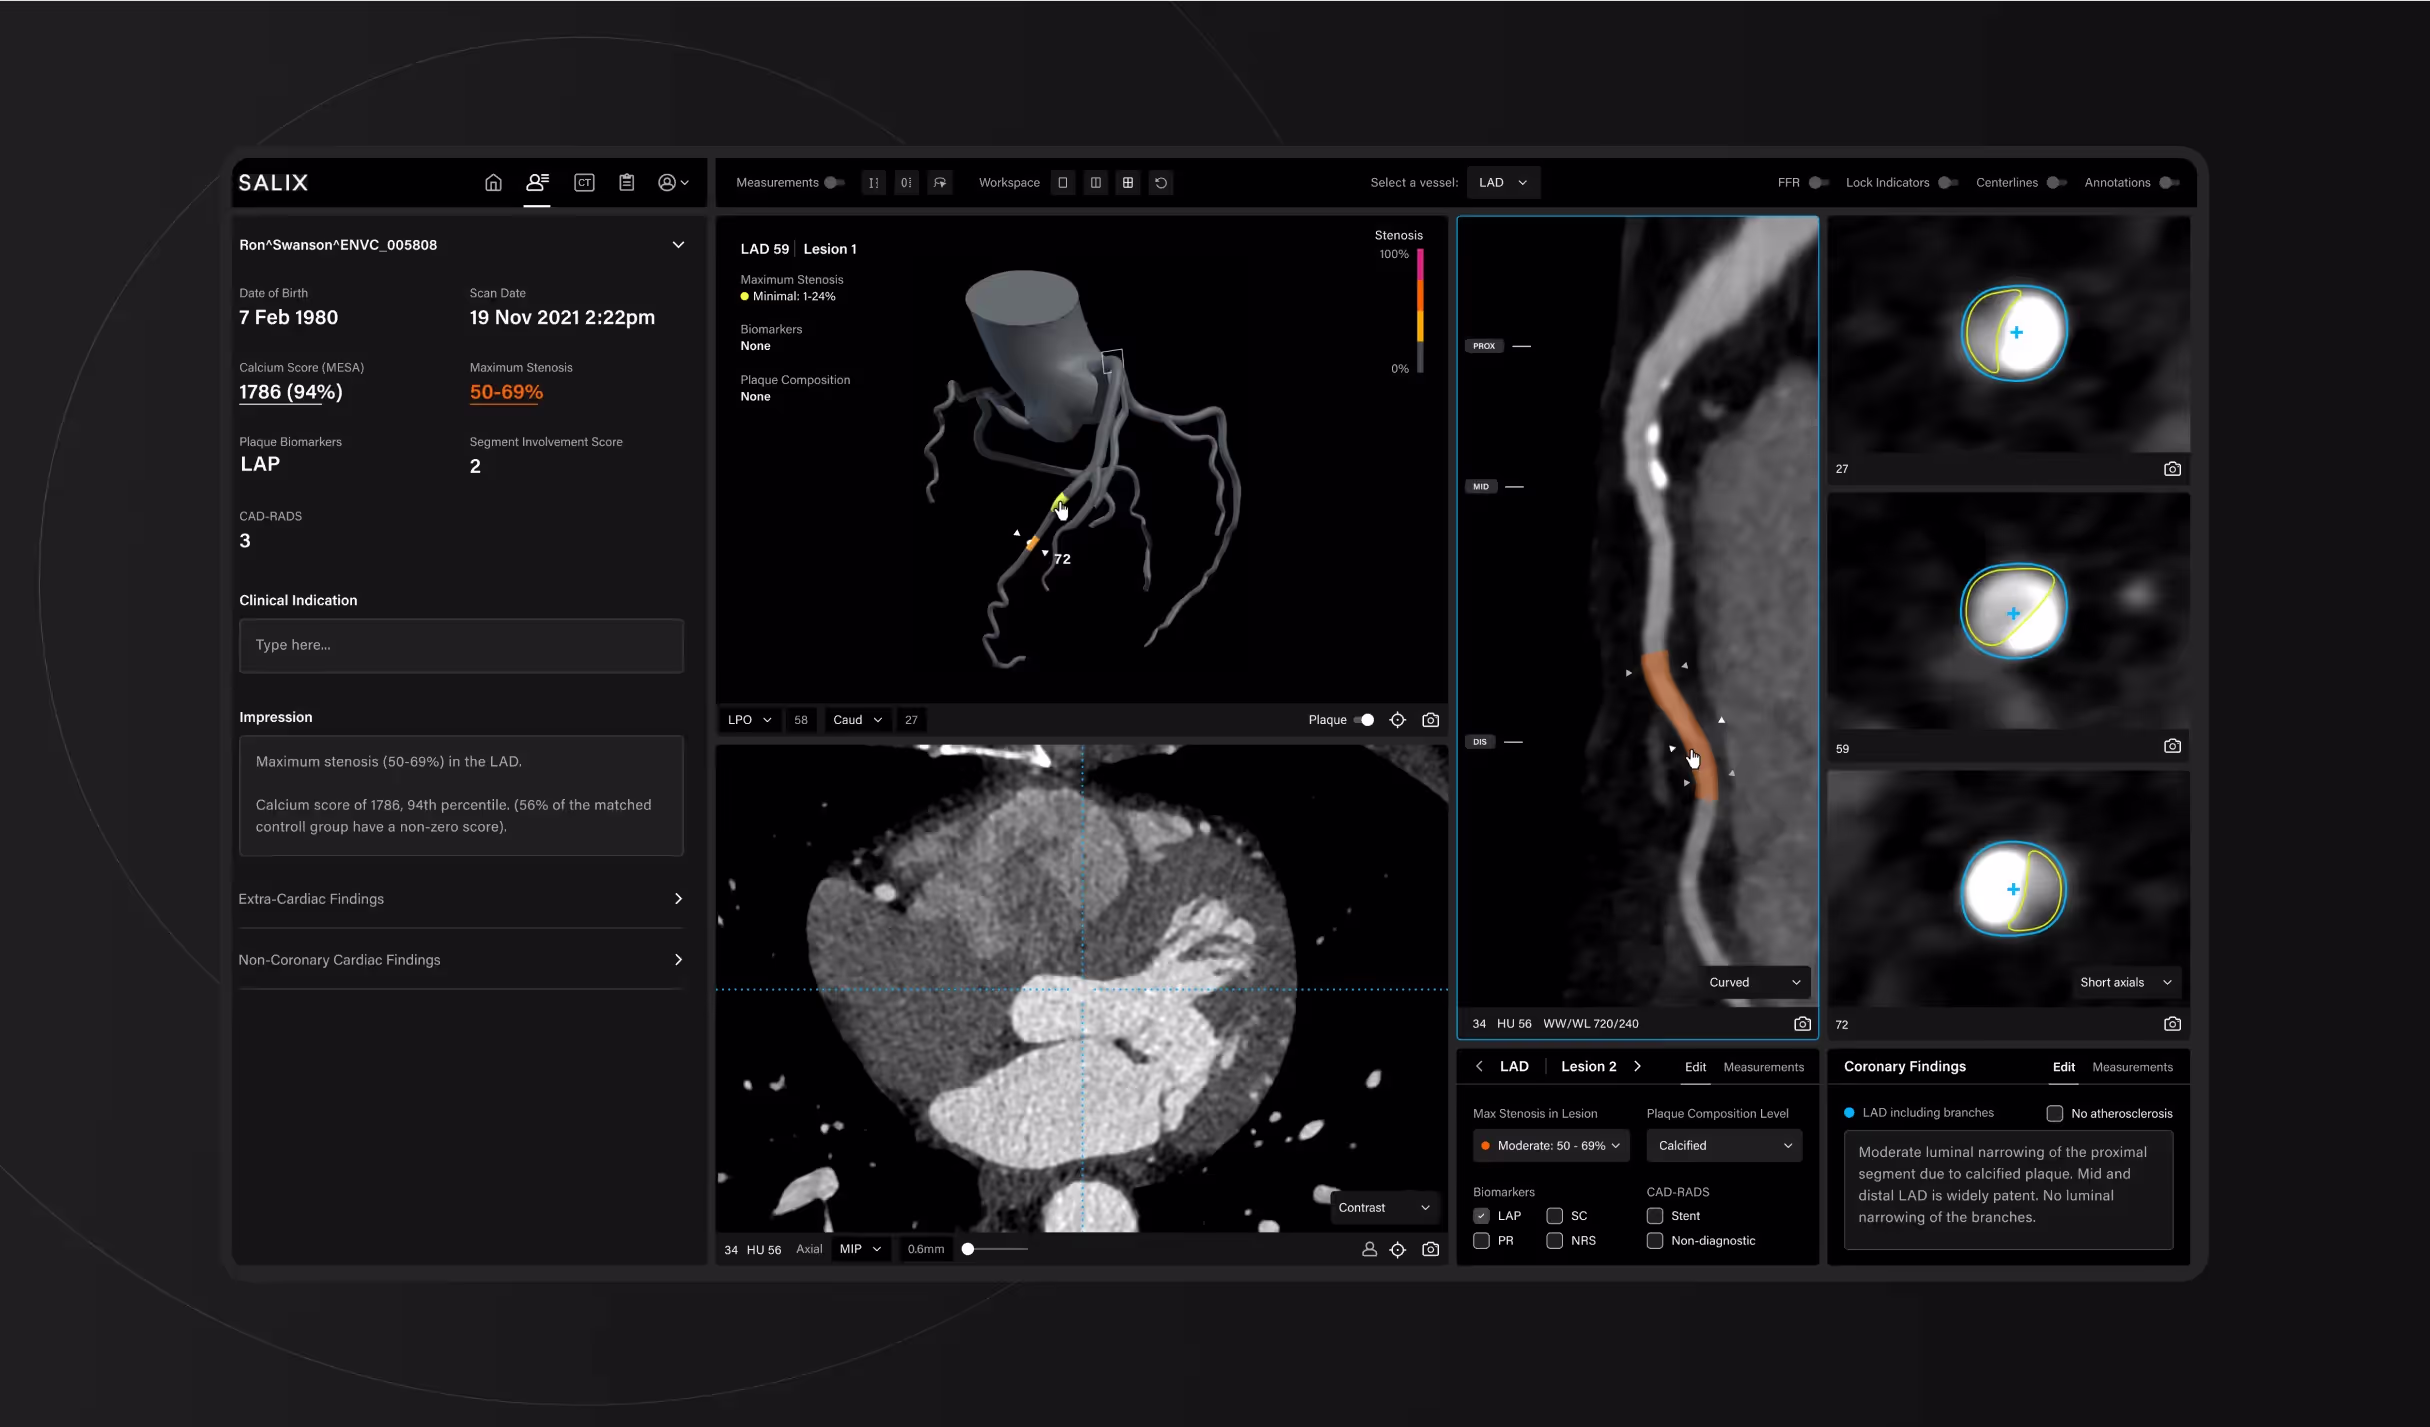Check the SC biomarker checkbox

(x=1555, y=1216)
